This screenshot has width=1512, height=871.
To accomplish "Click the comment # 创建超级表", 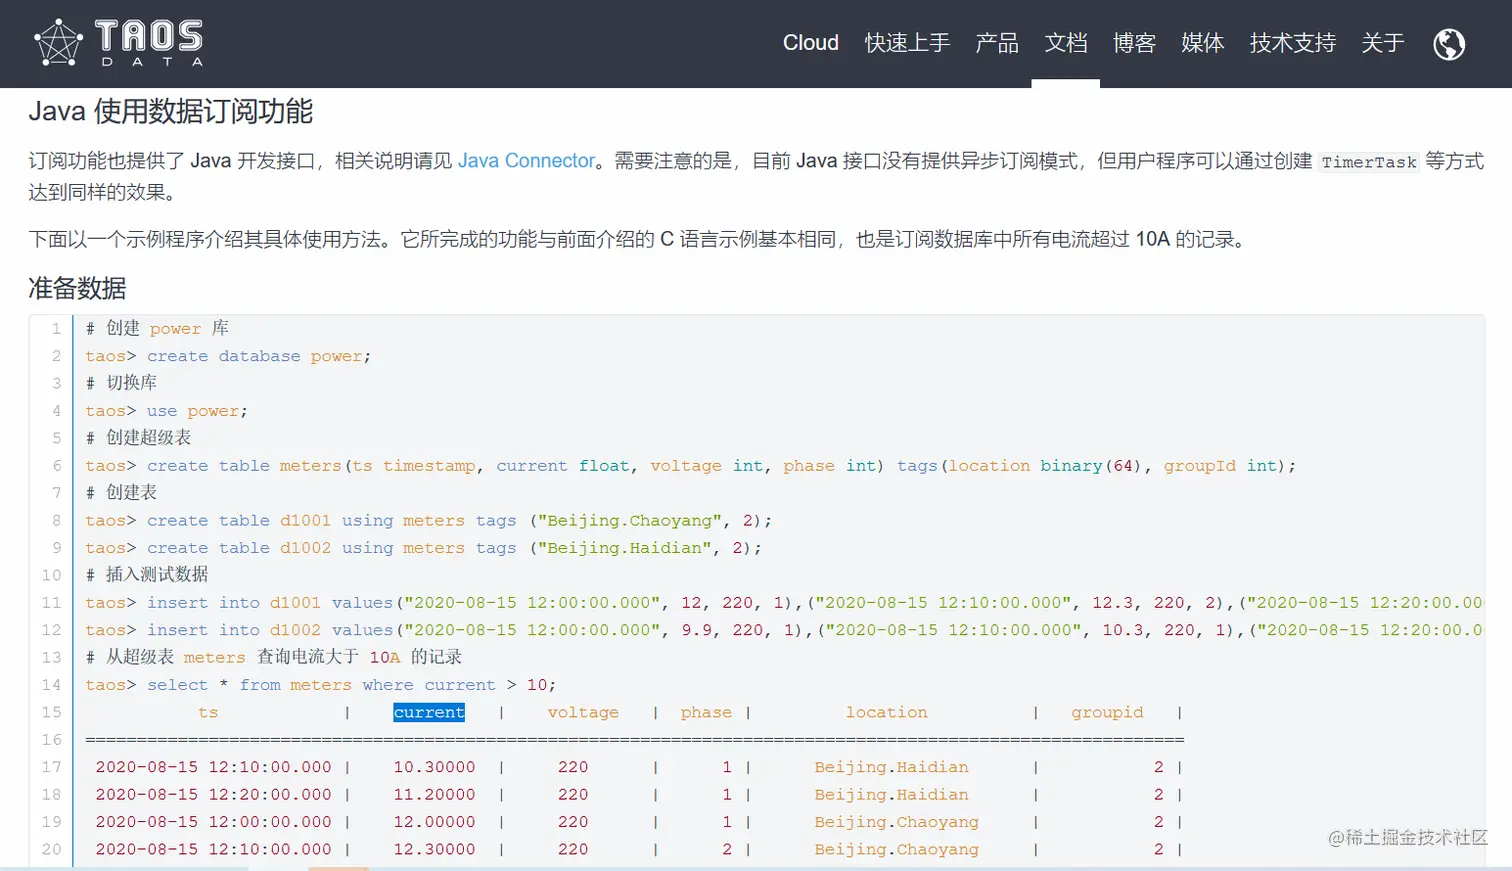I will click(x=138, y=438).
